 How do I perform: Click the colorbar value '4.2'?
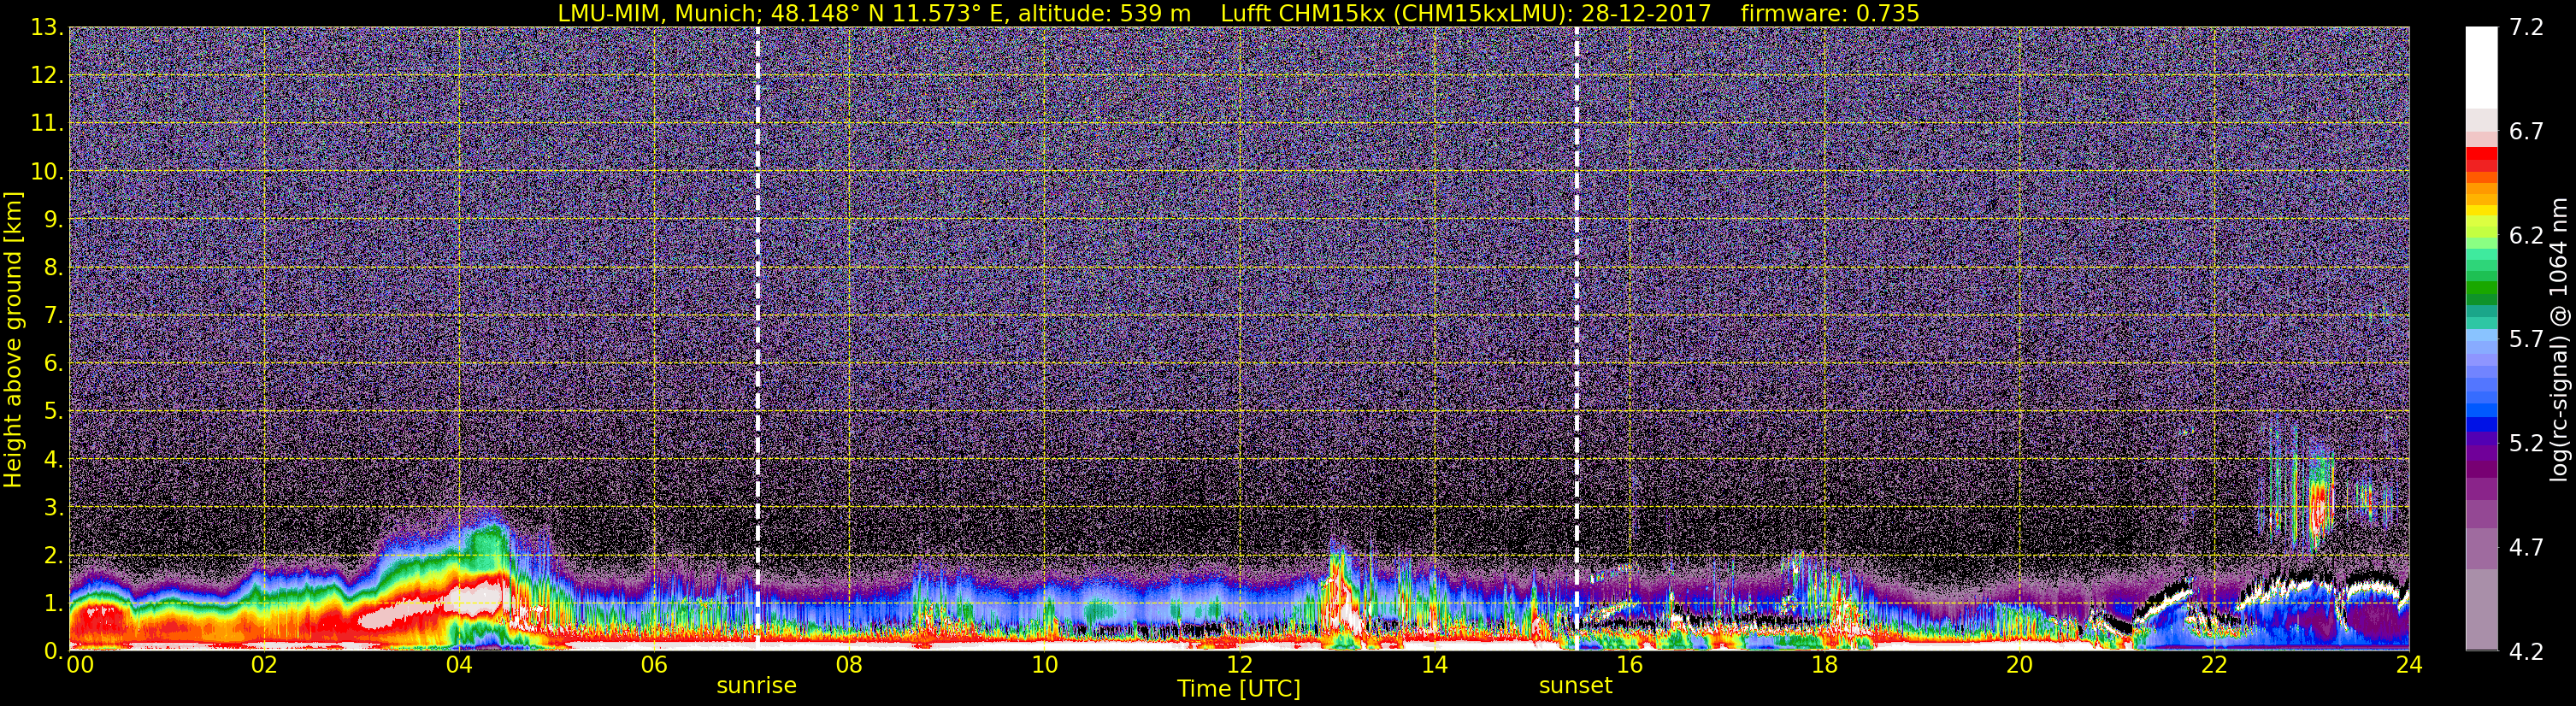(x=2526, y=651)
